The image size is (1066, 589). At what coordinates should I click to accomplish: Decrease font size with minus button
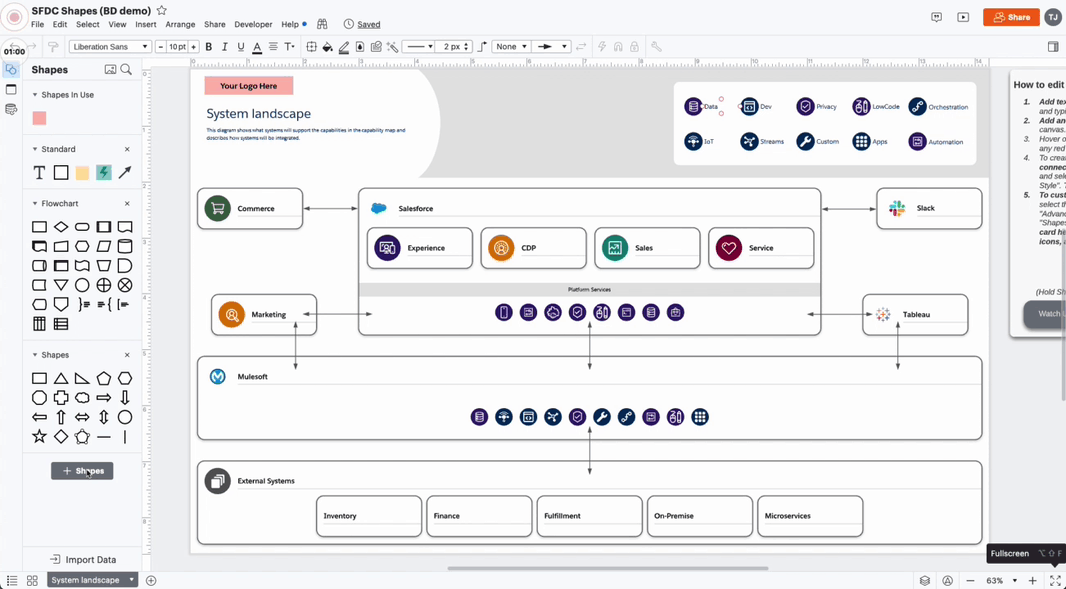[160, 47]
